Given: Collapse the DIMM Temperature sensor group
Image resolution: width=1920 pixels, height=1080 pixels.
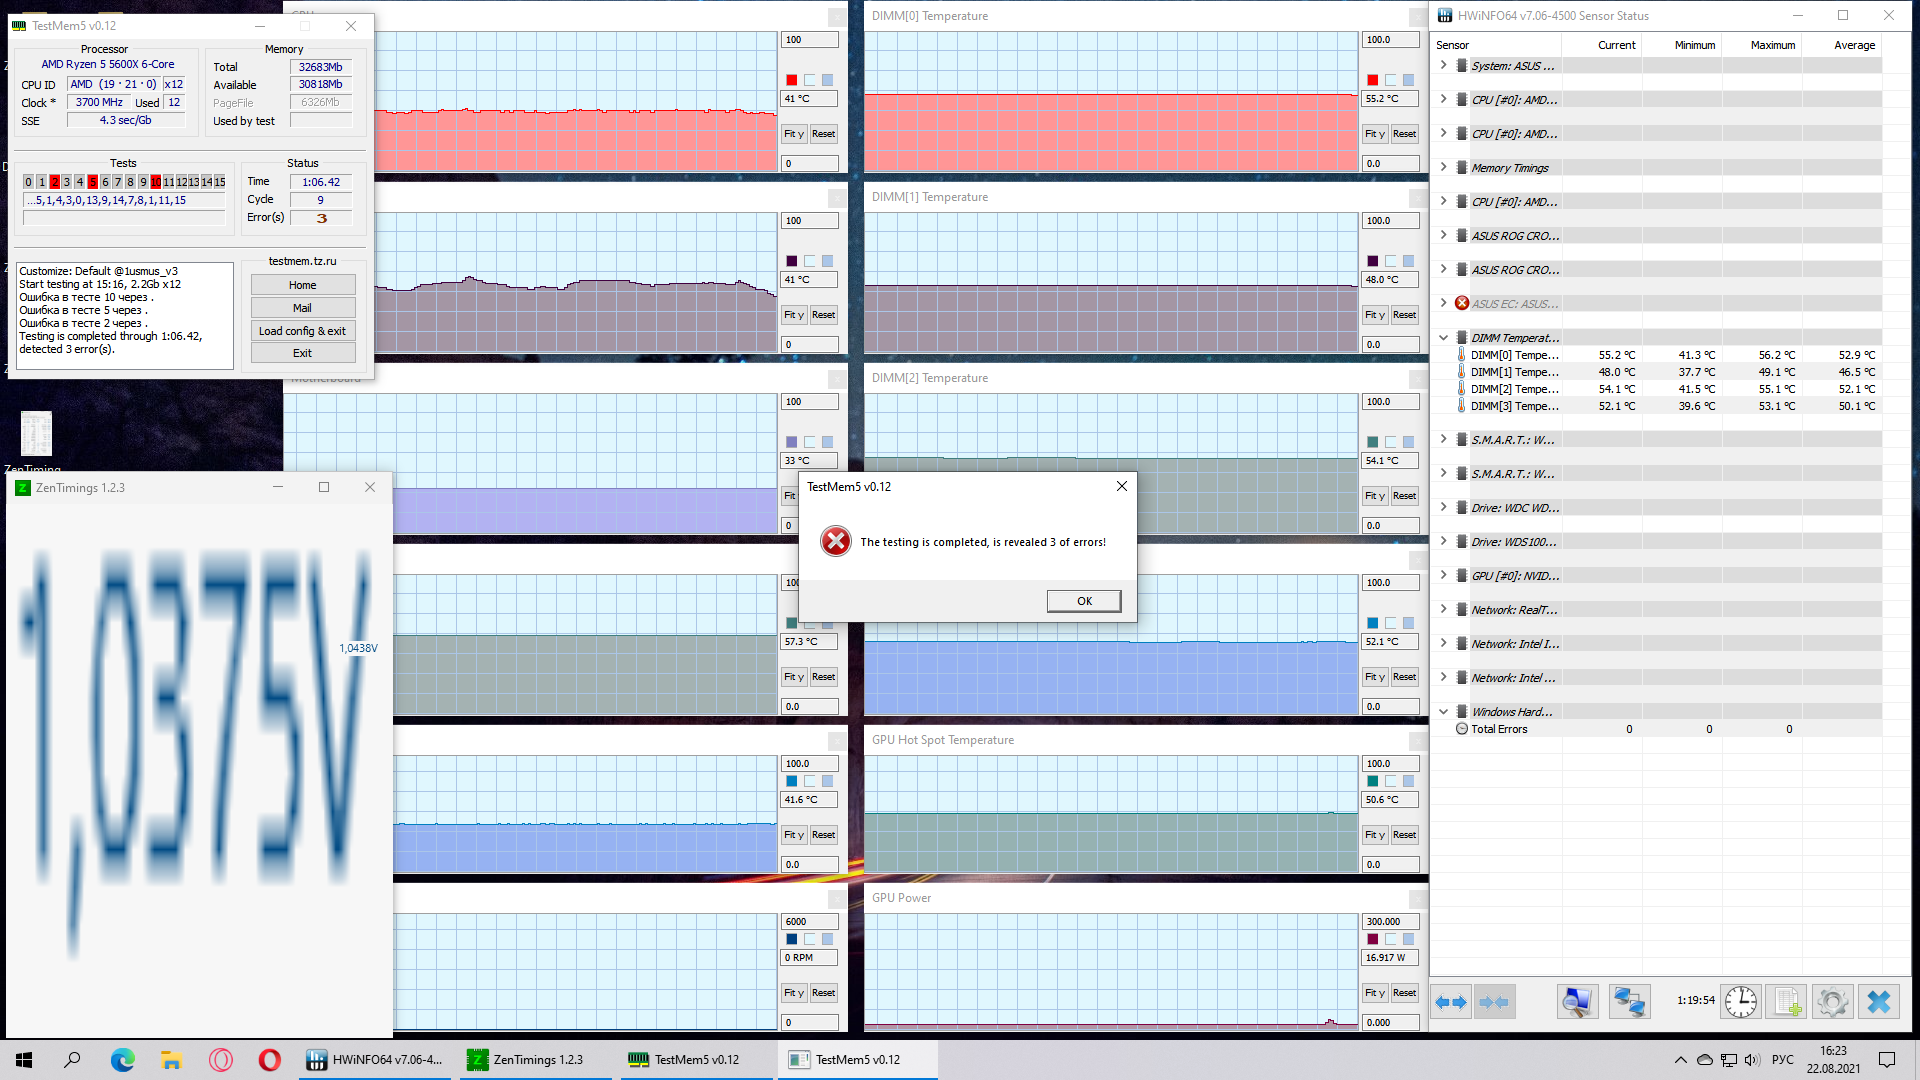Looking at the screenshot, I should coord(1443,338).
